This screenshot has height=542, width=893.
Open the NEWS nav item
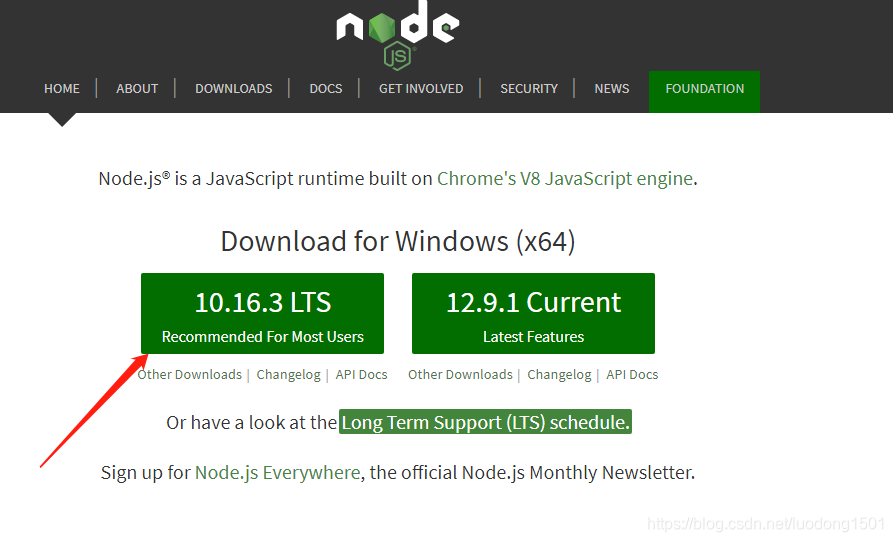[x=612, y=89]
